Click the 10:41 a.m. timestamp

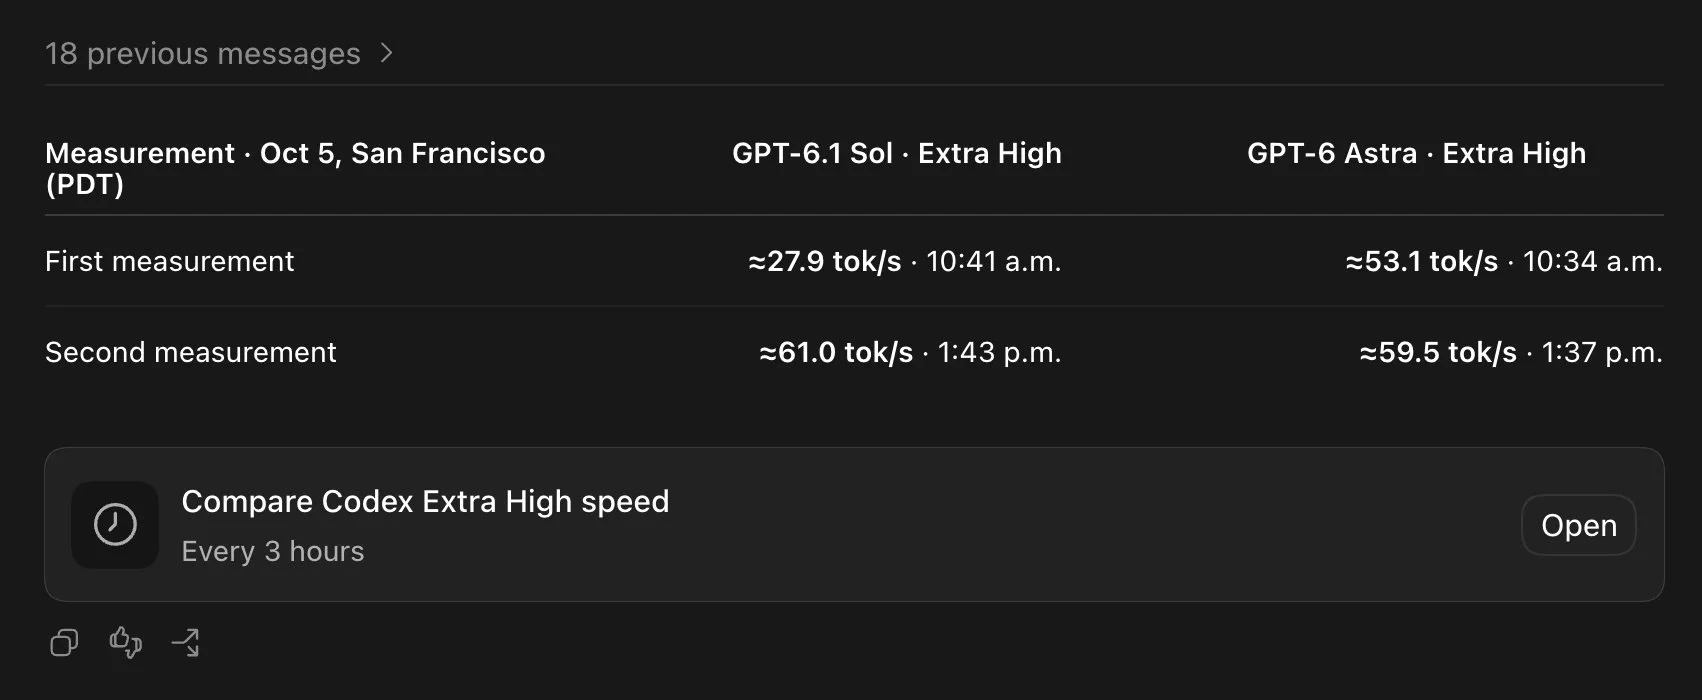point(994,261)
